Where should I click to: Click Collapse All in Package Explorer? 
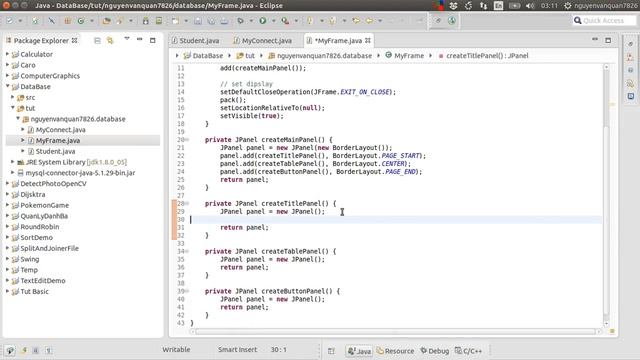tap(97, 40)
